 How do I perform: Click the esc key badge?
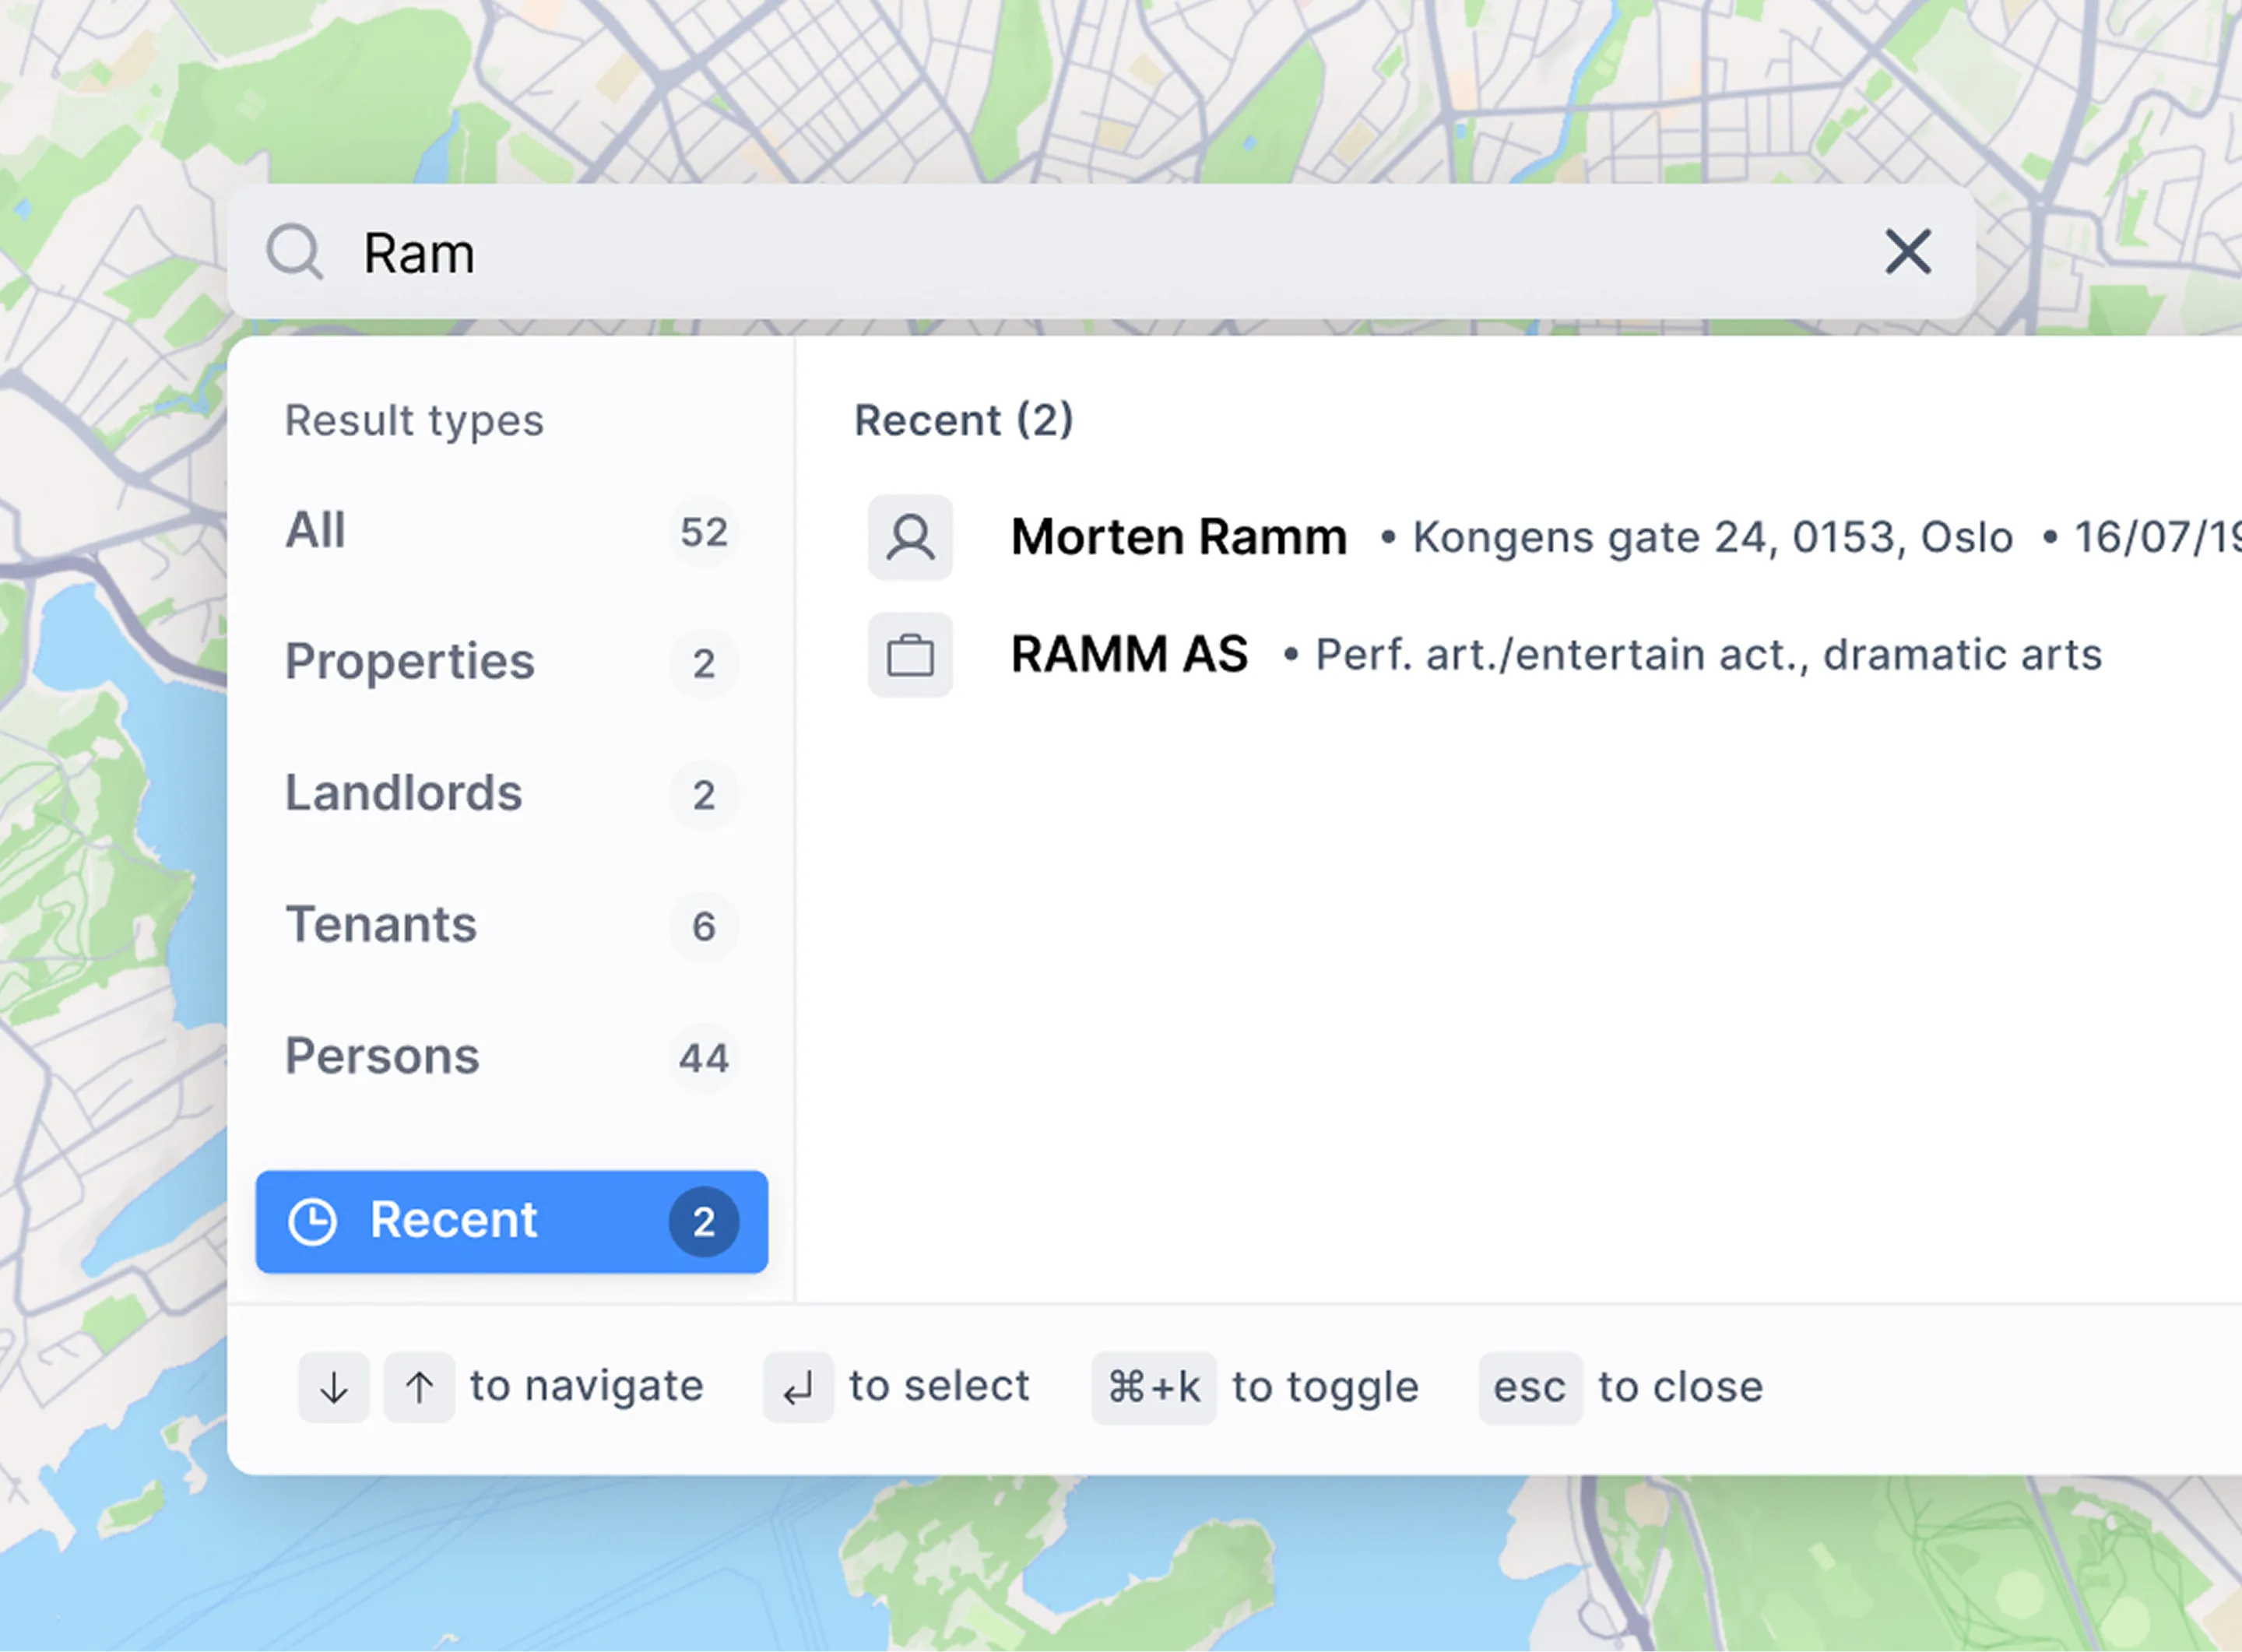pos(1529,1388)
